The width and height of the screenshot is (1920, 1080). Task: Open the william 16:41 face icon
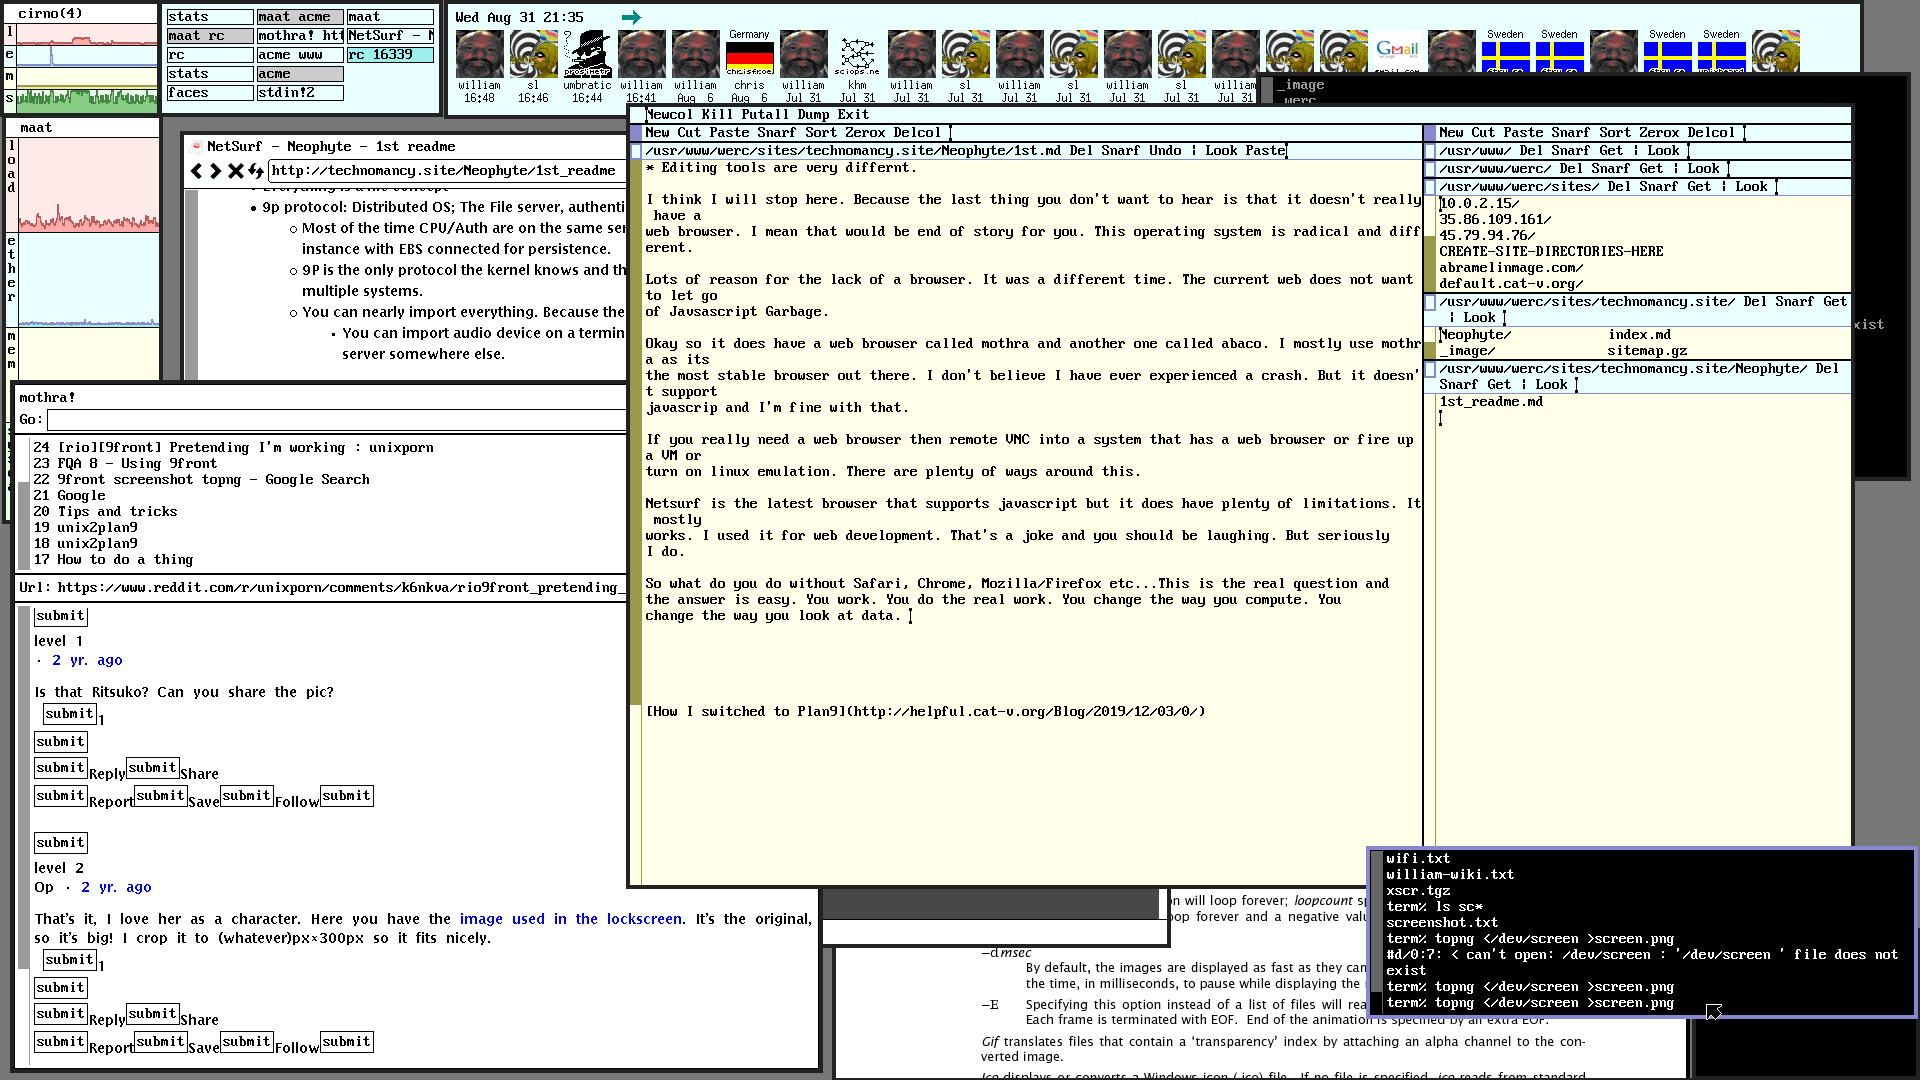click(x=642, y=54)
